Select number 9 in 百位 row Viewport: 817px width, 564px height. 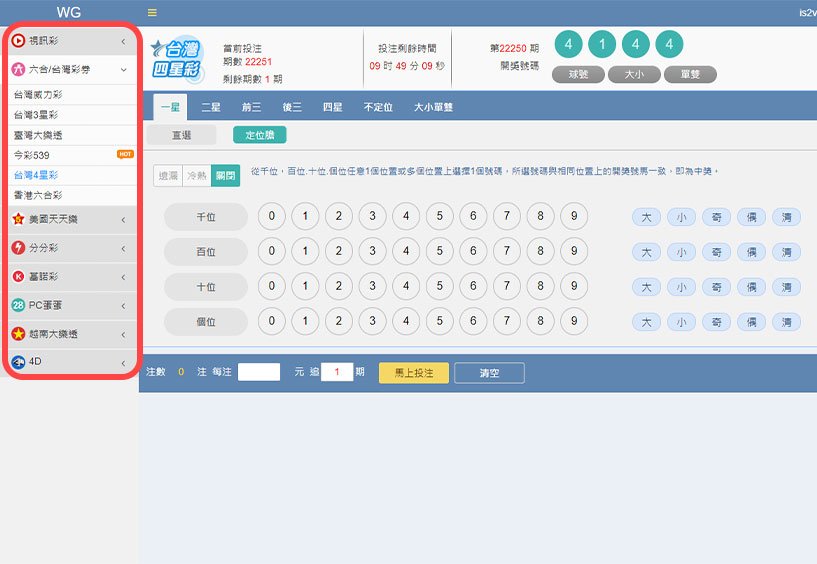point(574,251)
